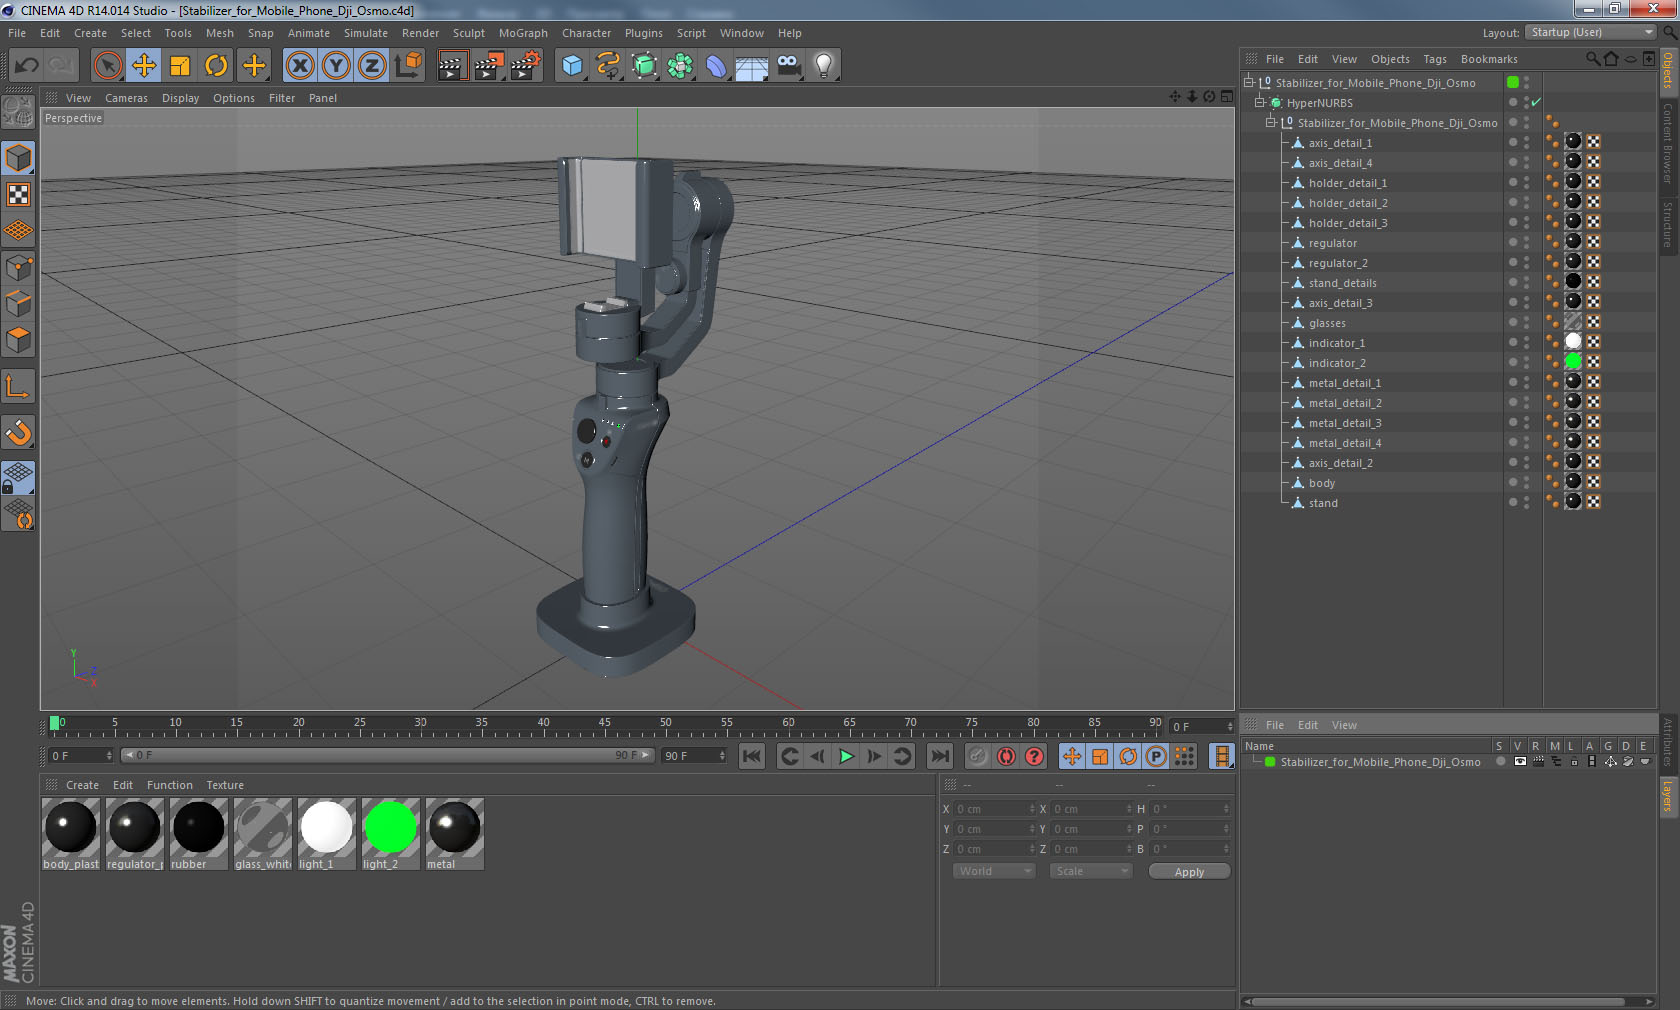Viewport: 1680px width, 1010px height.
Task: Select the glasses object in tree
Action: pos(1327,323)
